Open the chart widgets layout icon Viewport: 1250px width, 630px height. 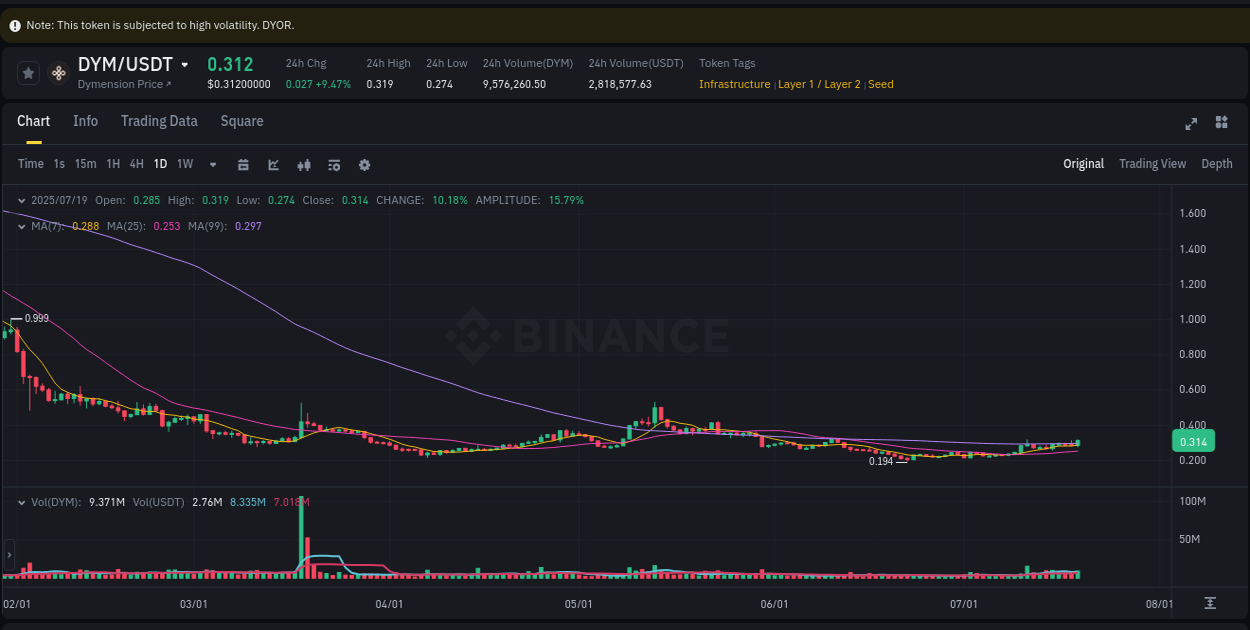click(x=1220, y=122)
